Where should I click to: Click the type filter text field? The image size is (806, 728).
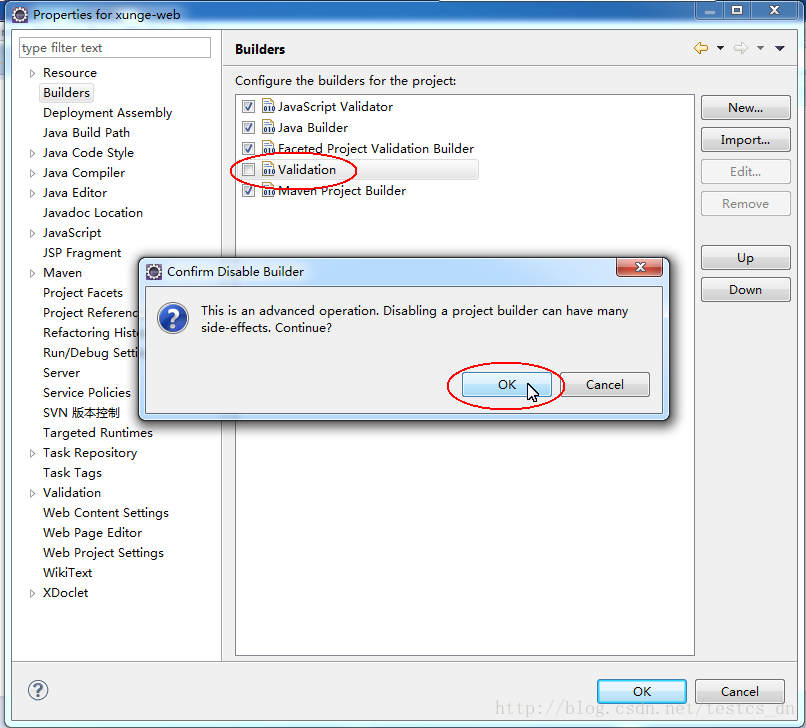(x=115, y=48)
